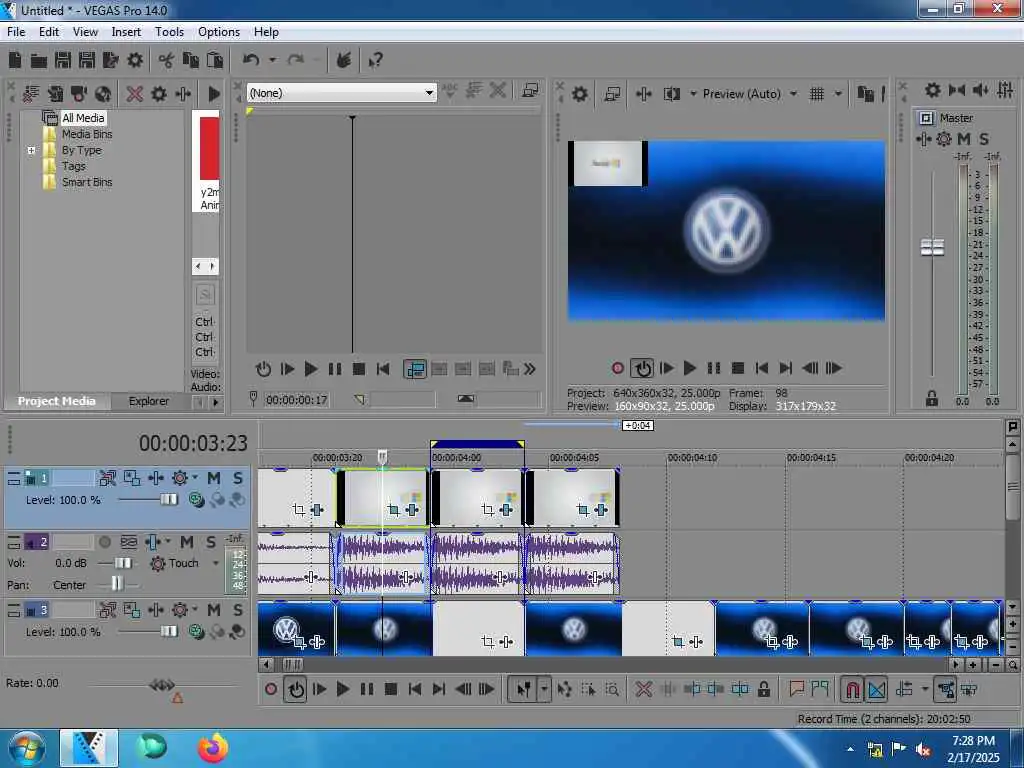Image resolution: width=1024 pixels, height=768 pixels.
Task: Click Record button in timeline transport
Action: [271, 689]
